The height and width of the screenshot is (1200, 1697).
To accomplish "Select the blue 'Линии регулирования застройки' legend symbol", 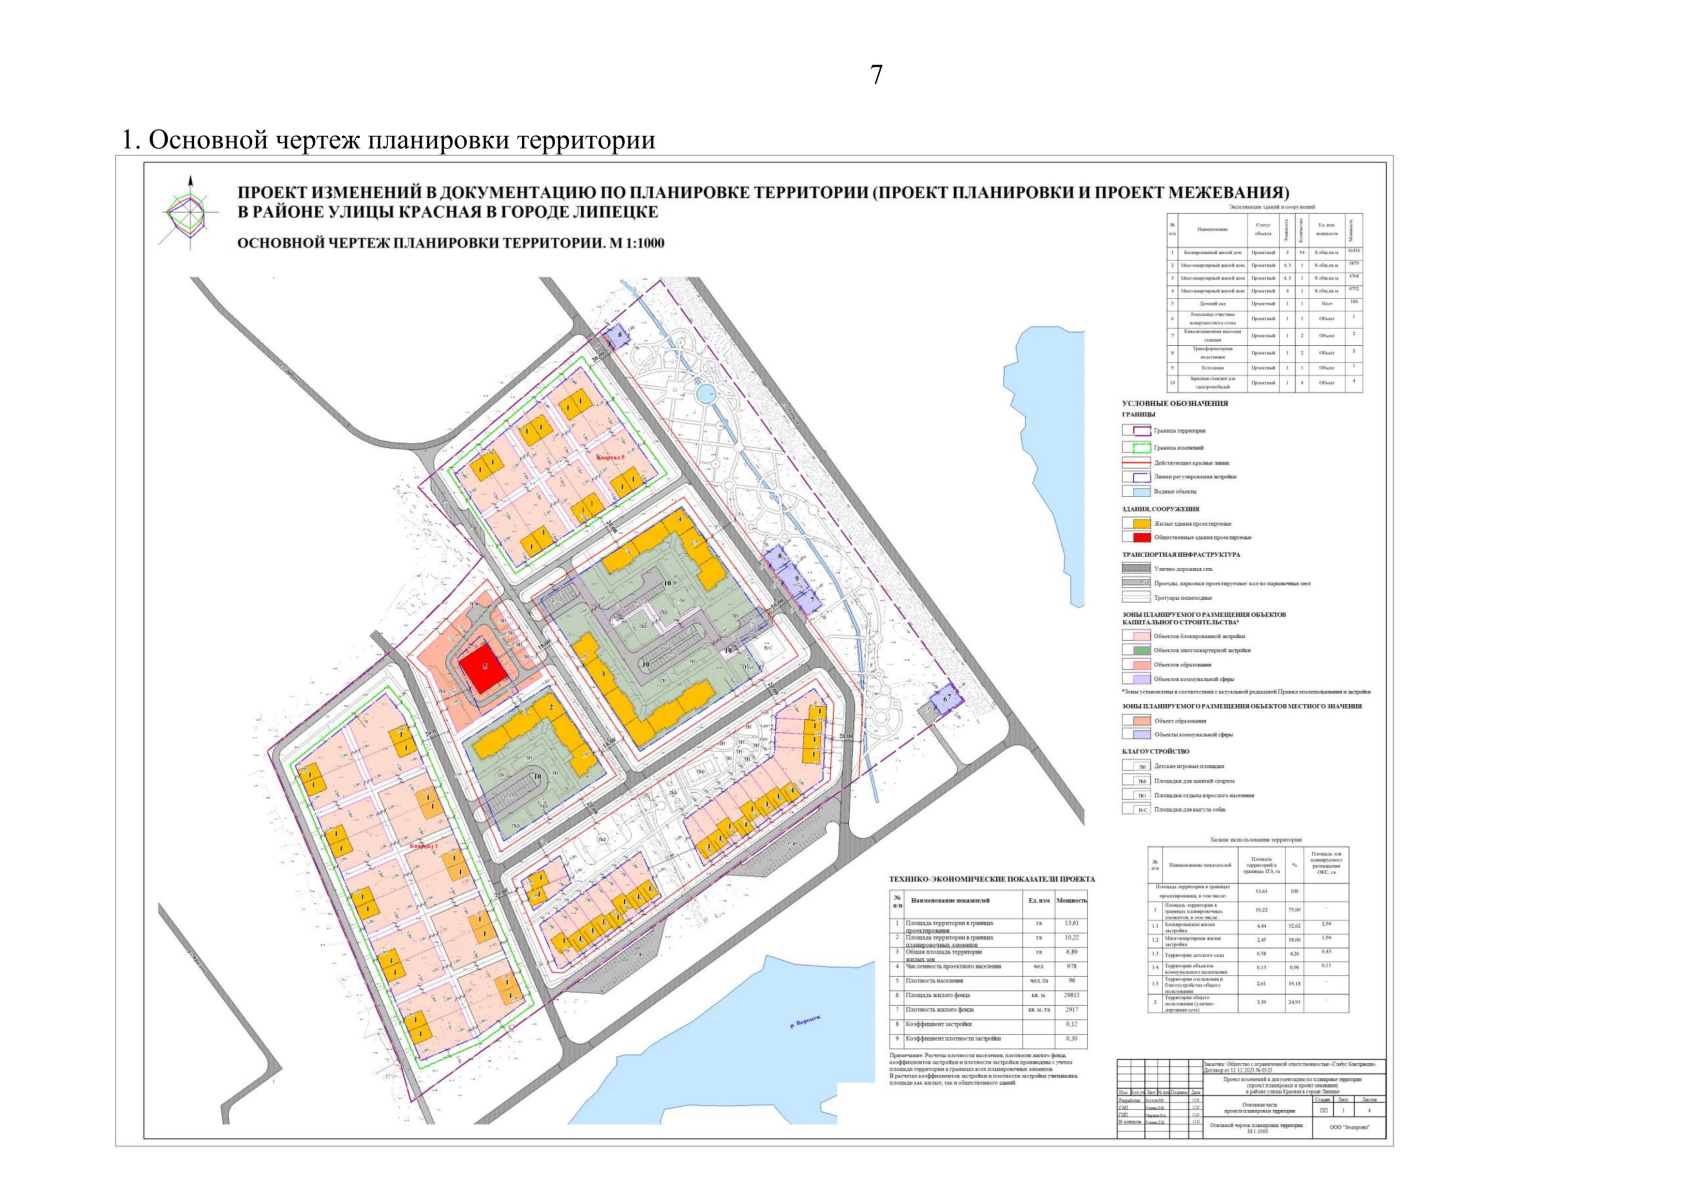I will point(1135,477).
